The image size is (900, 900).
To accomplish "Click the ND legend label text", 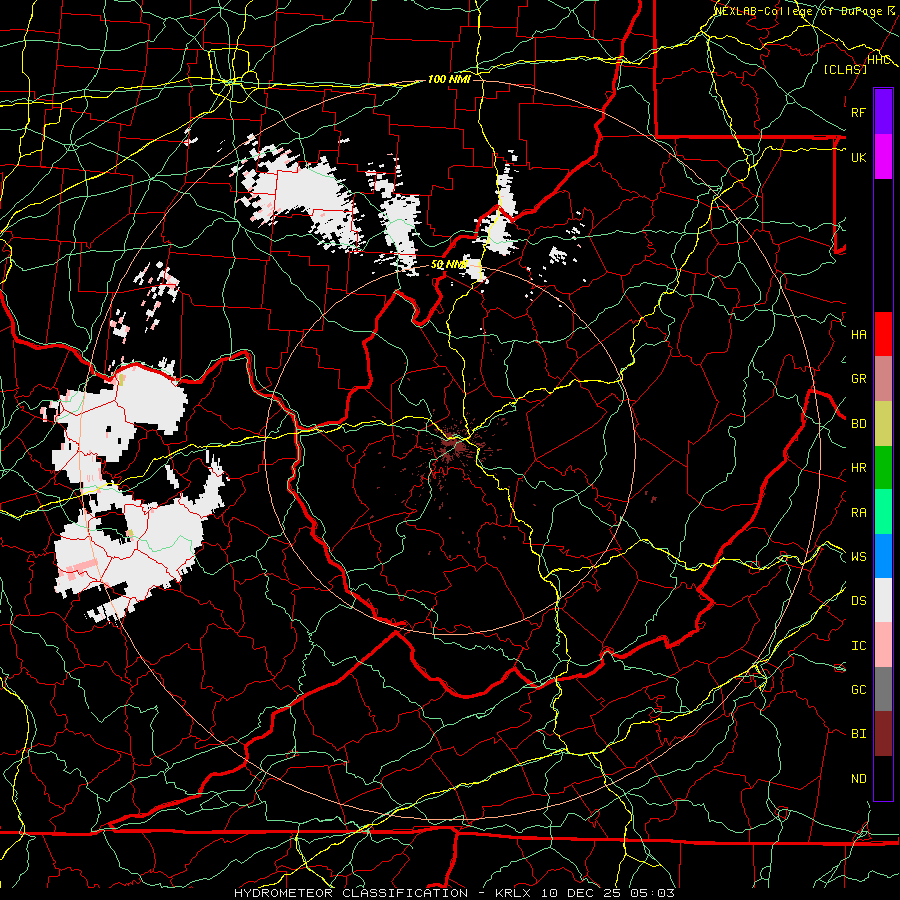I will coord(858,778).
